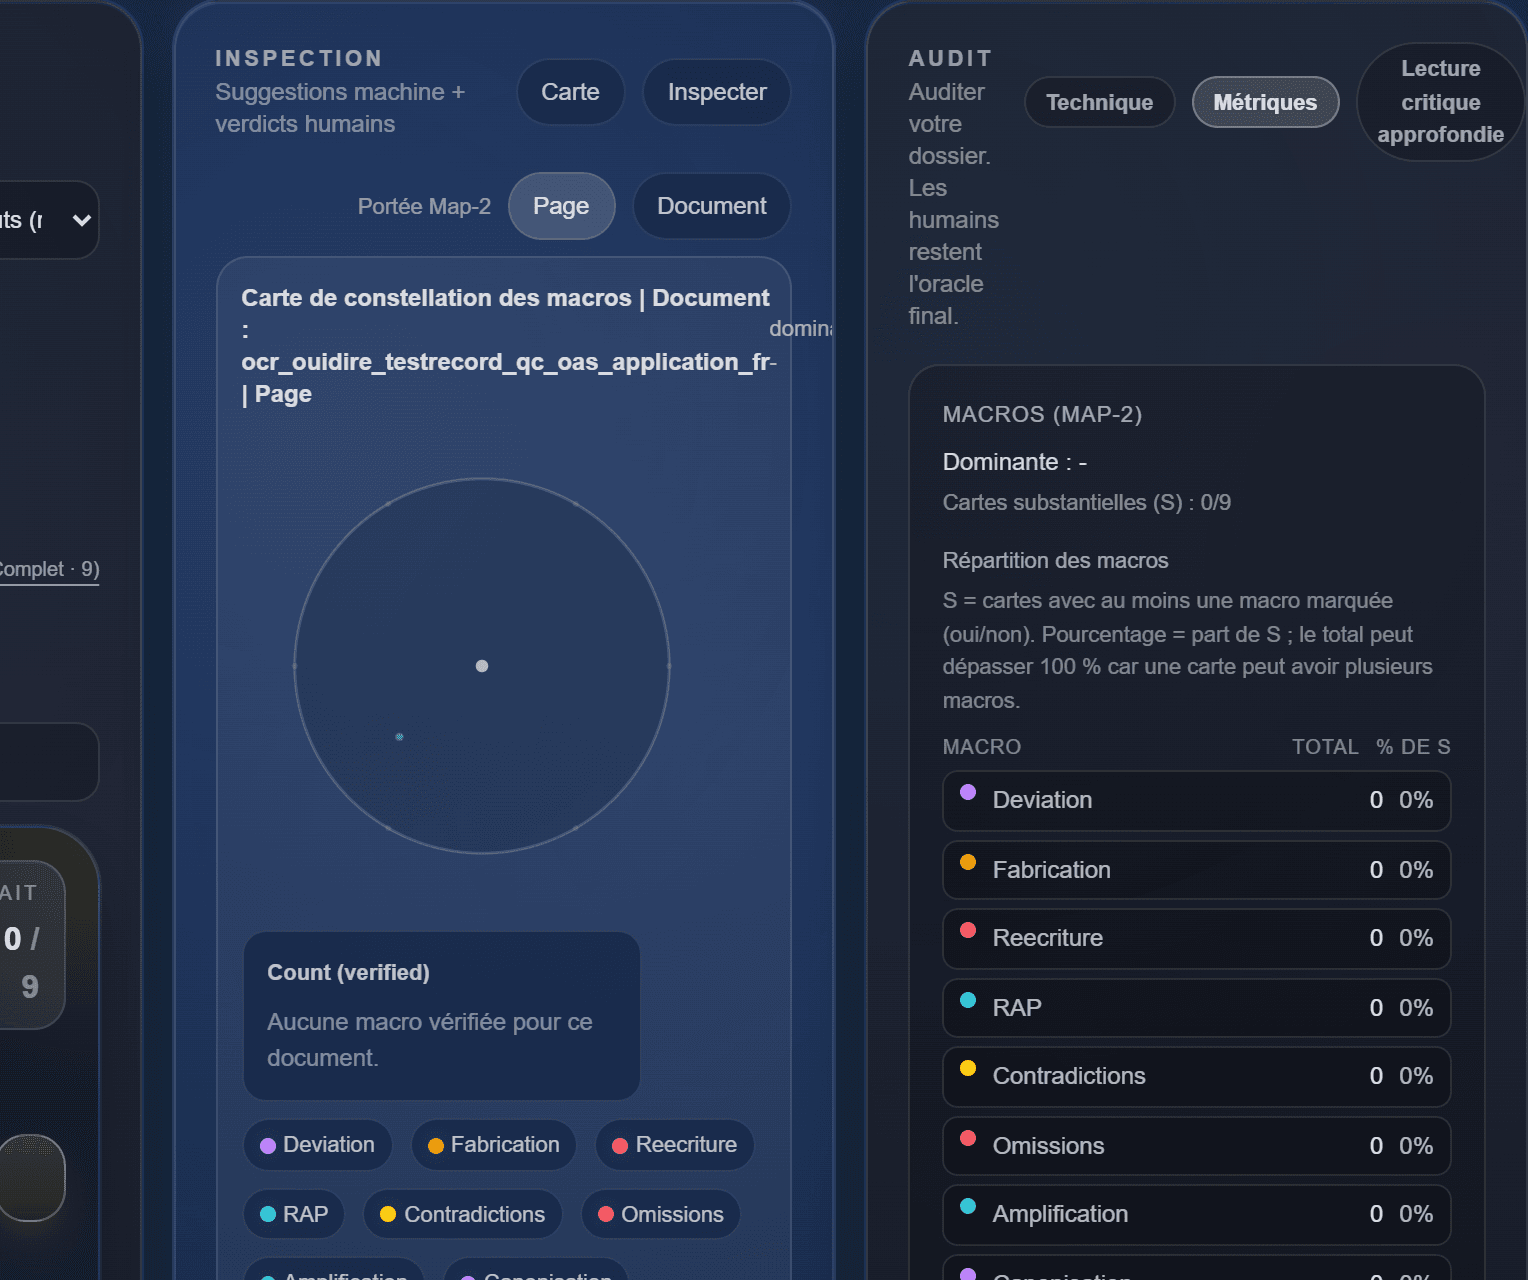Click the purple Deviation dot in the legend chip
This screenshot has height=1280, width=1528.
point(266,1145)
